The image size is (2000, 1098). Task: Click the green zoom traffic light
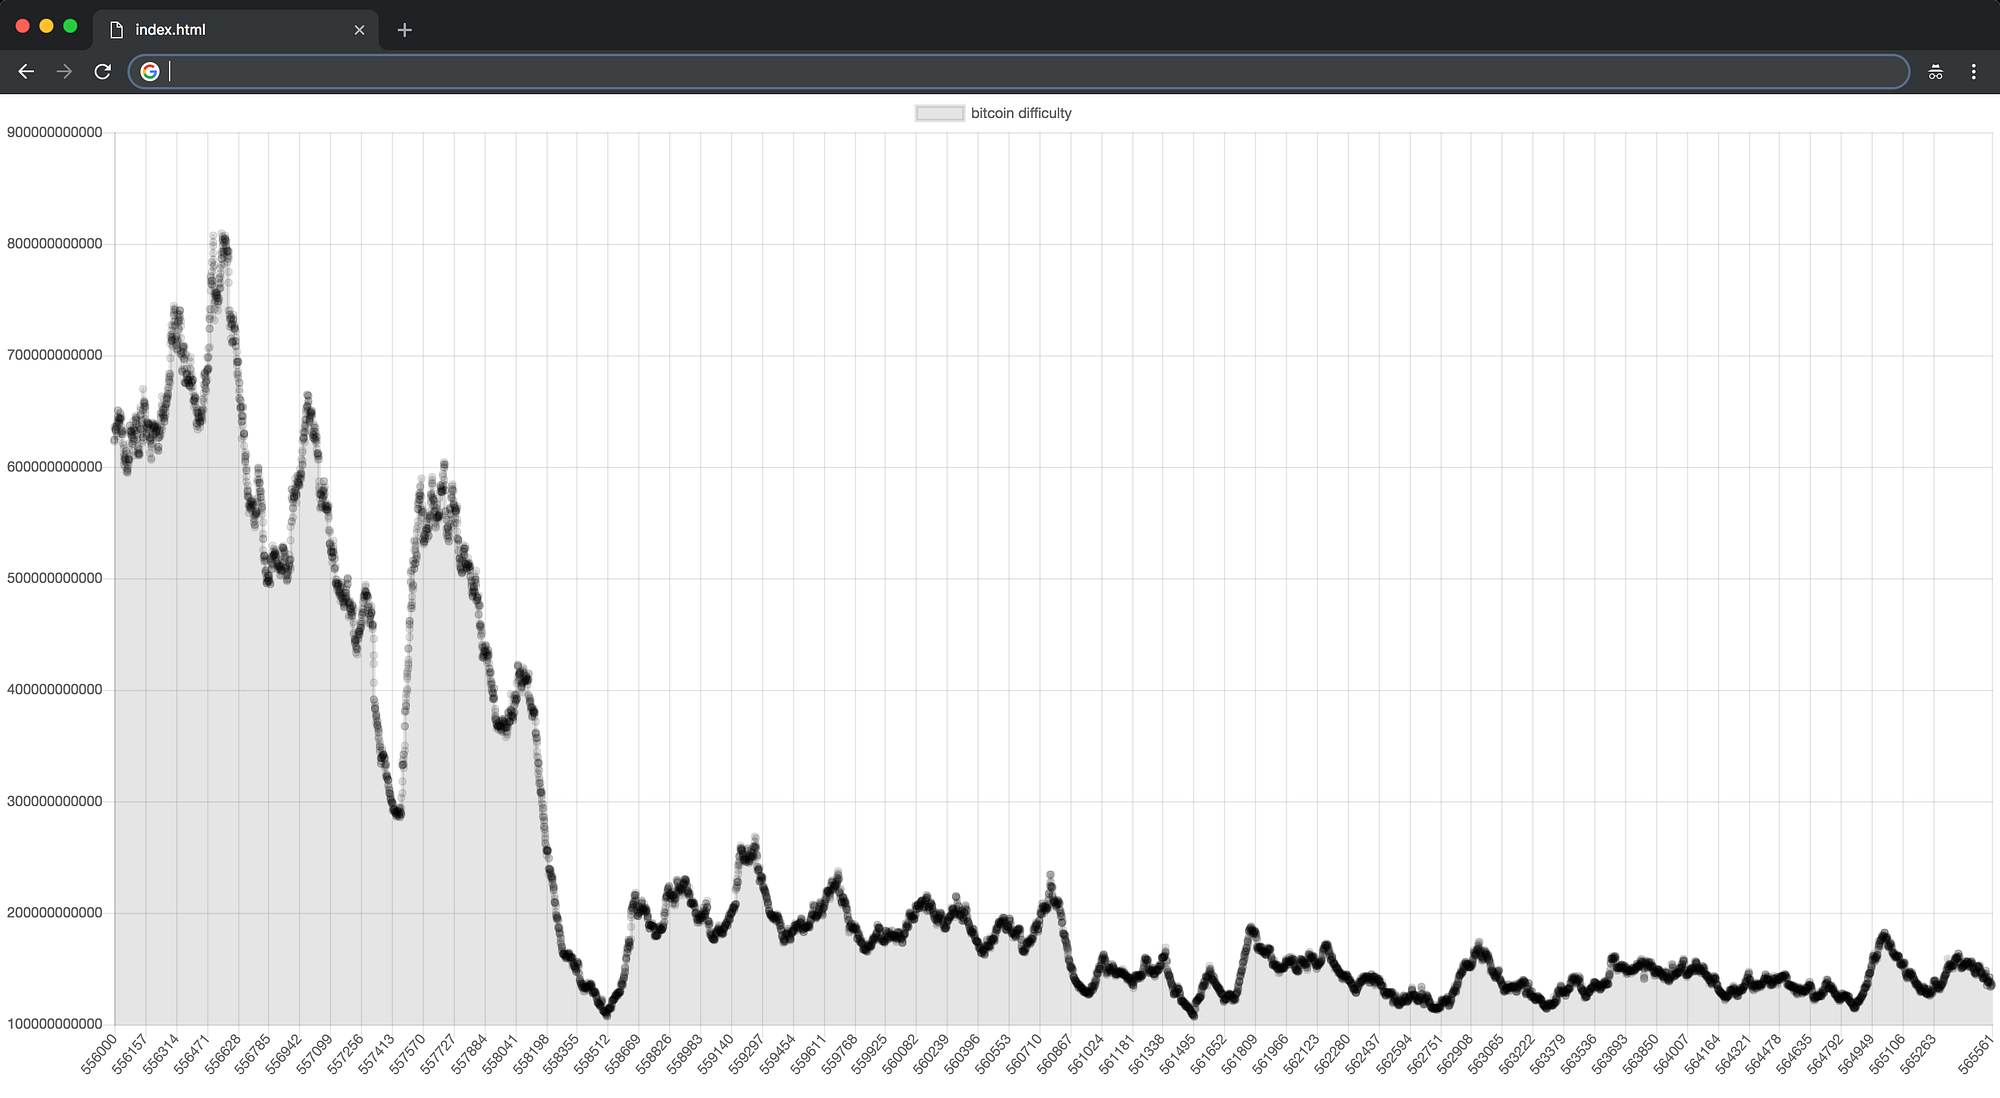[72, 26]
